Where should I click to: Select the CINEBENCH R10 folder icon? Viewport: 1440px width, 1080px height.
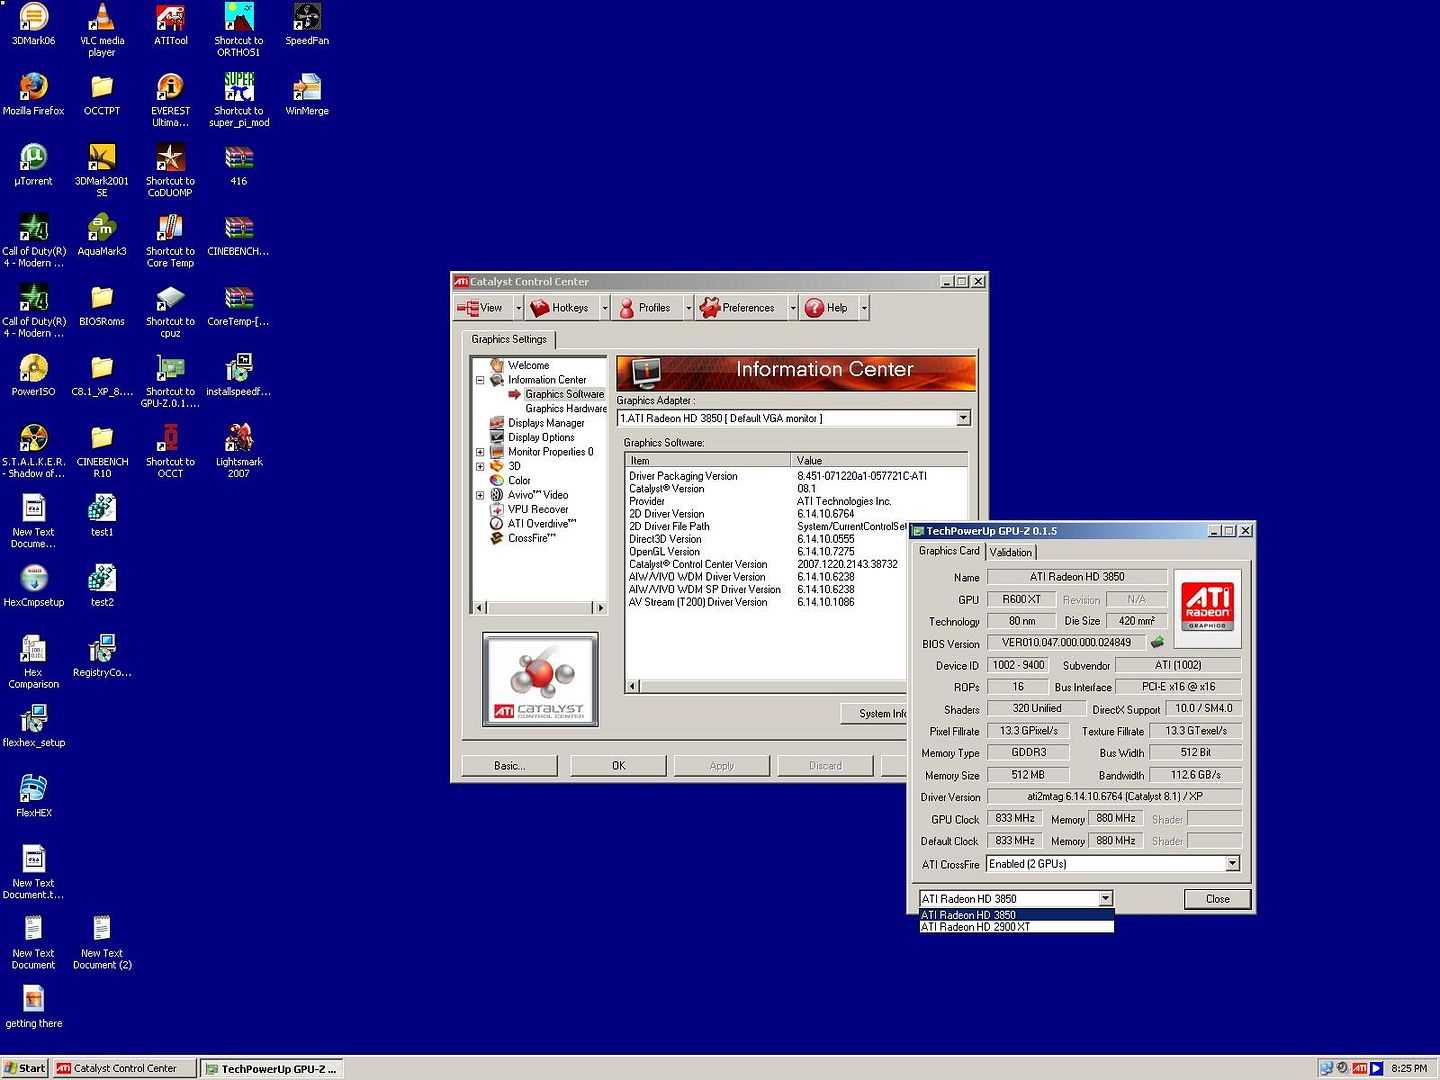tap(102, 450)
